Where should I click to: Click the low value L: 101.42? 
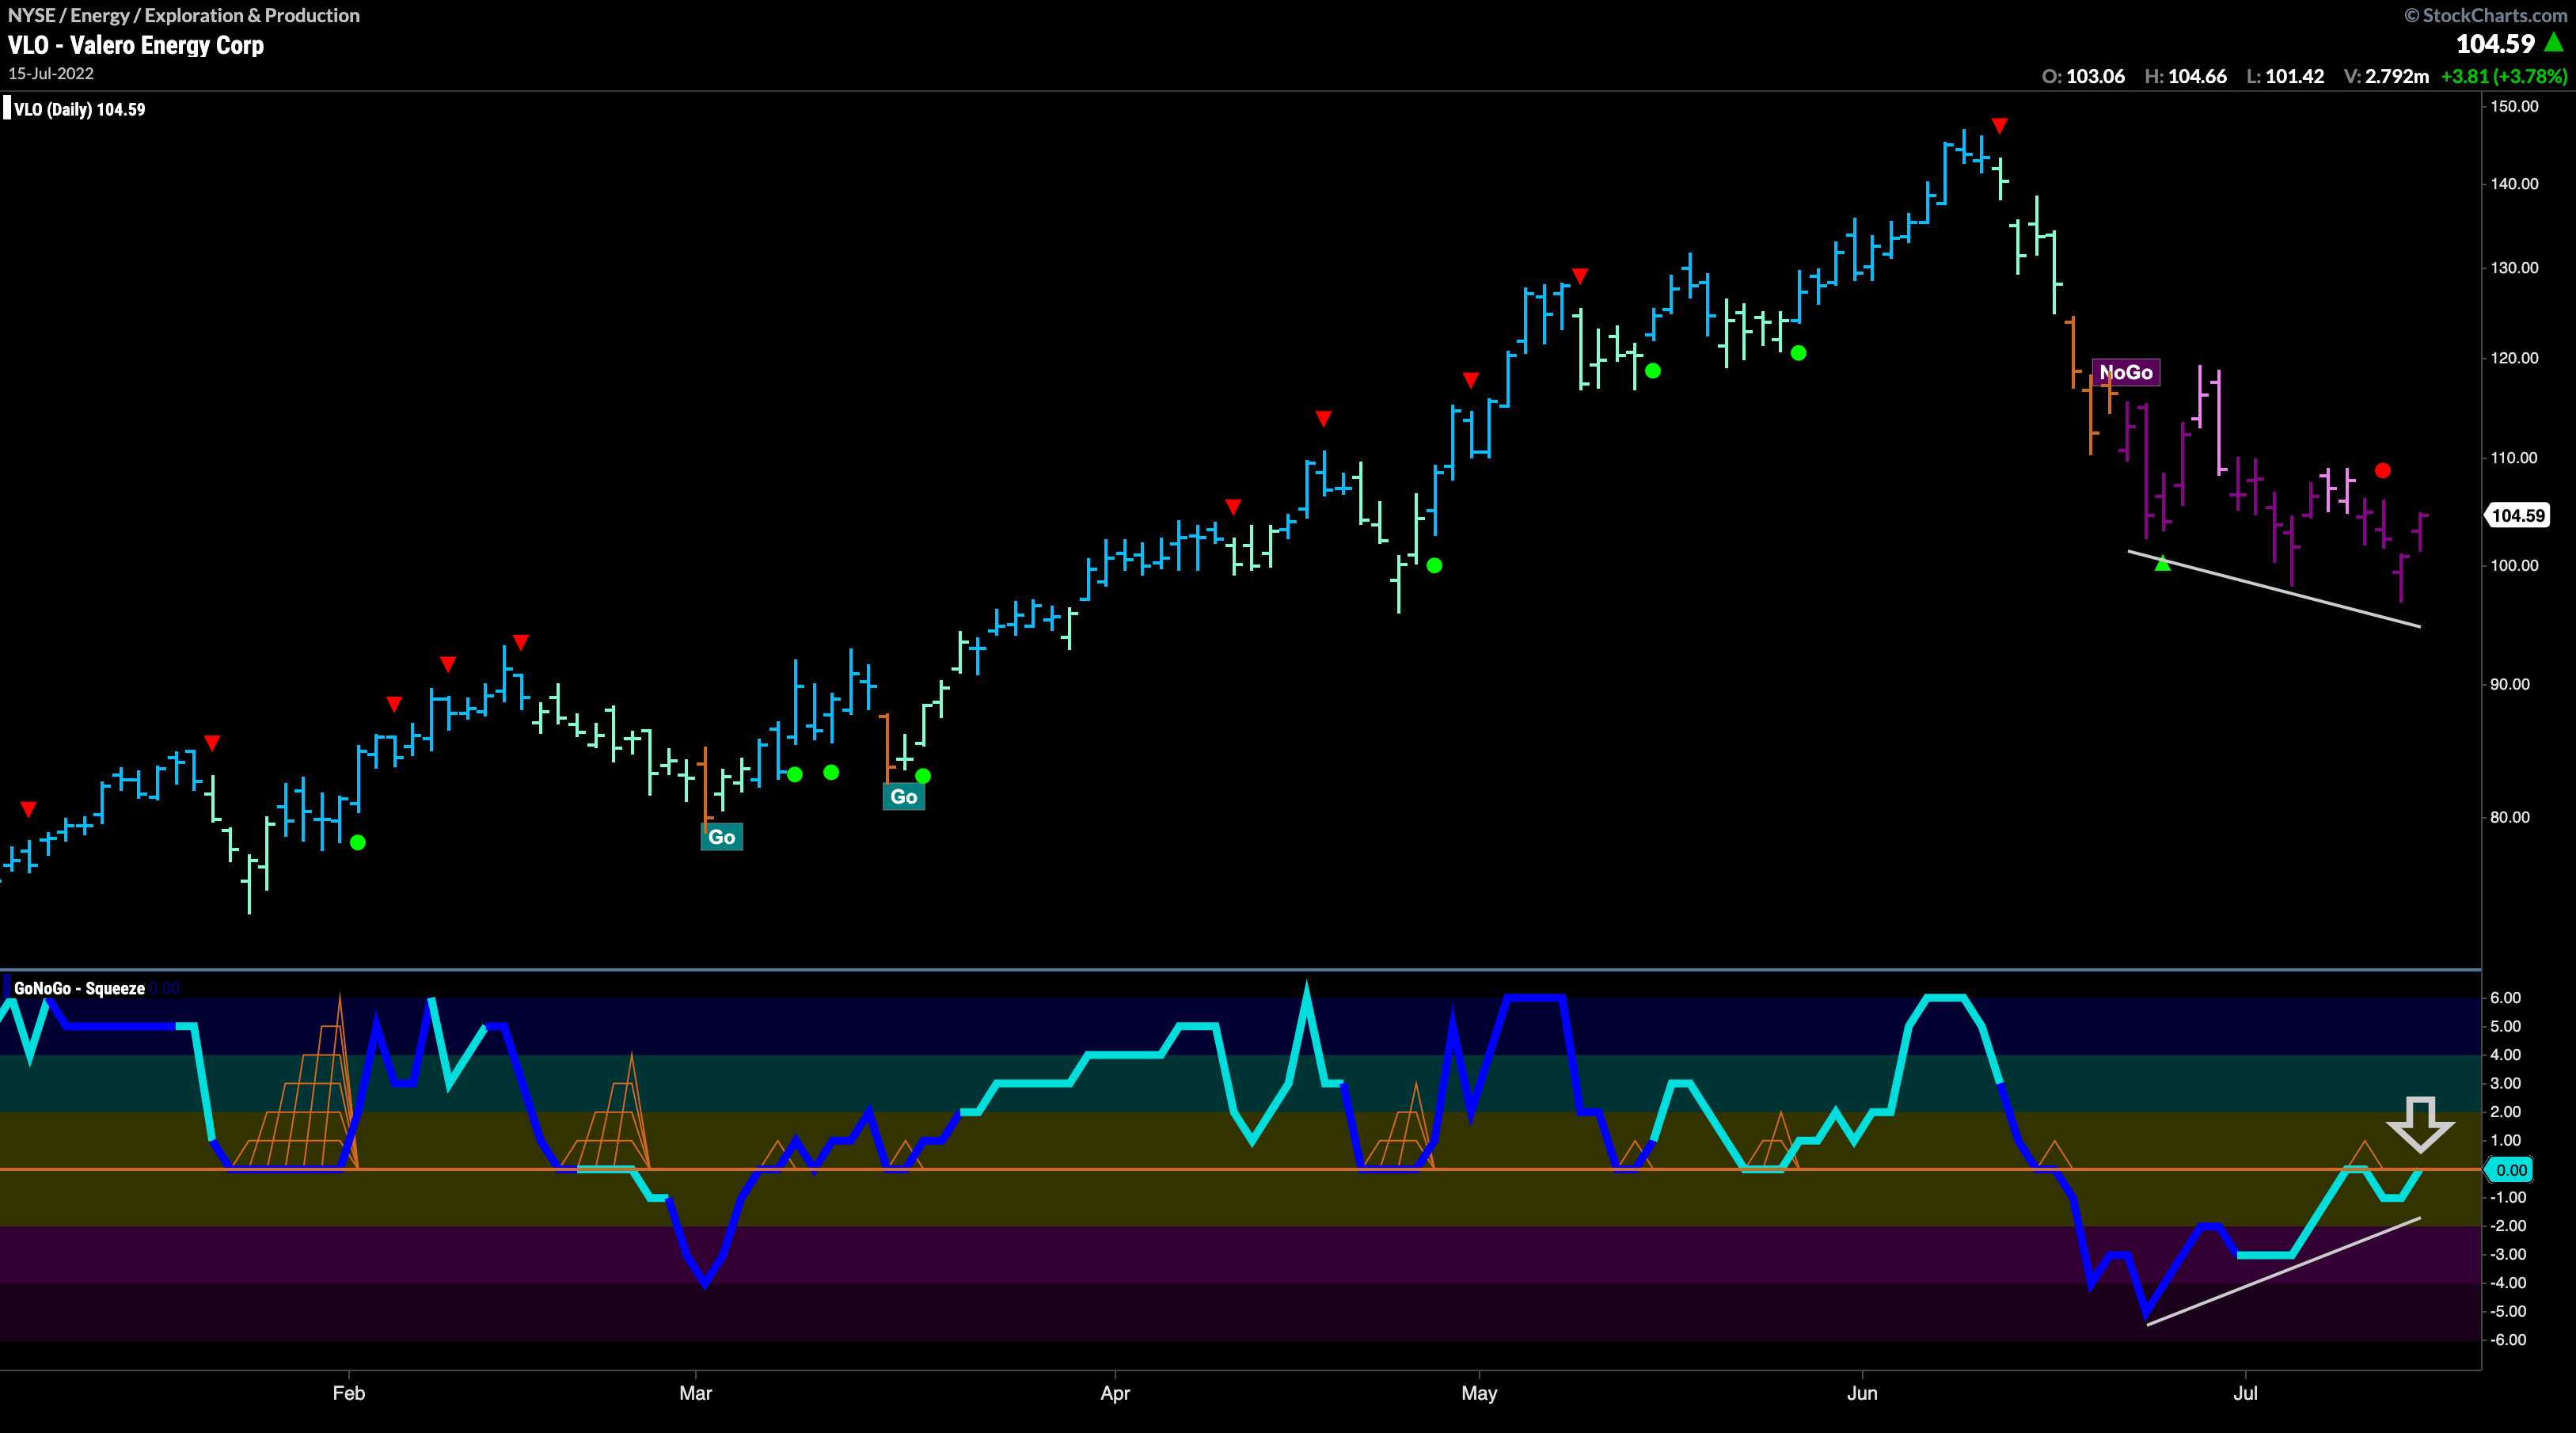click(2285, 76)
